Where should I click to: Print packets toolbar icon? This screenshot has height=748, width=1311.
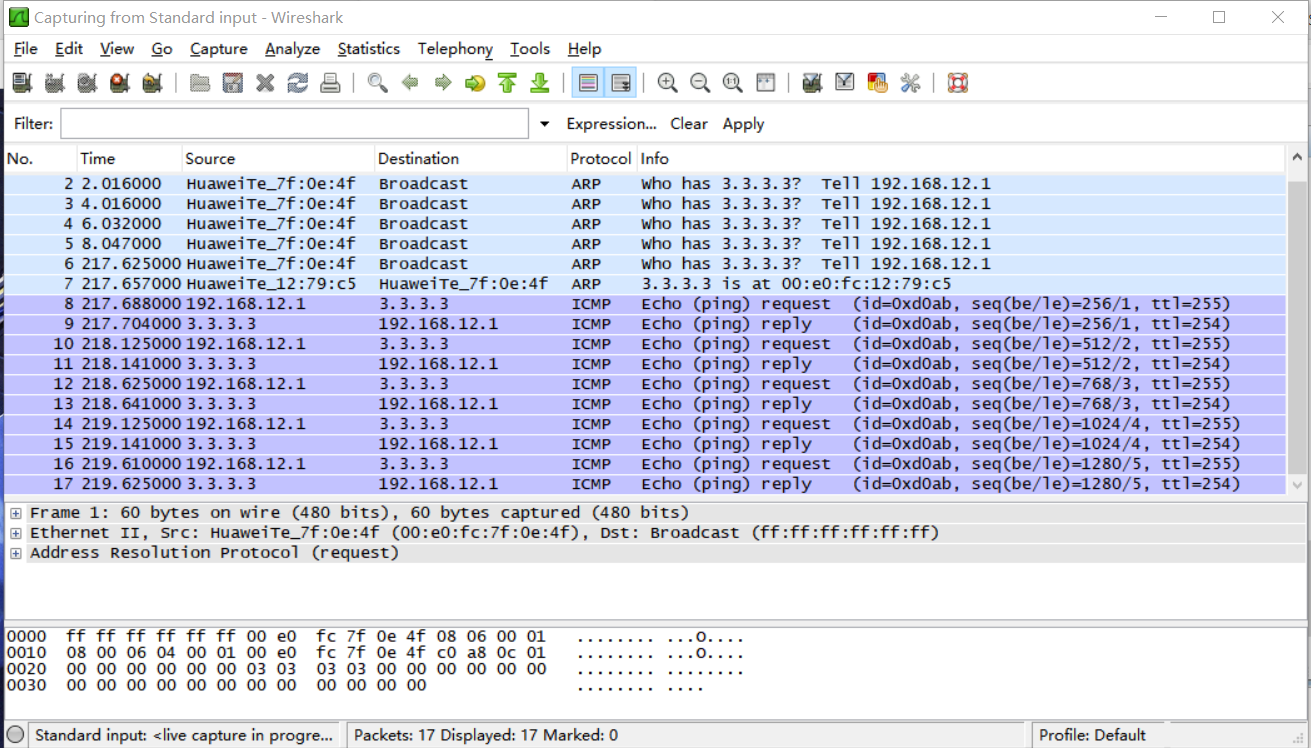(330, 83)
